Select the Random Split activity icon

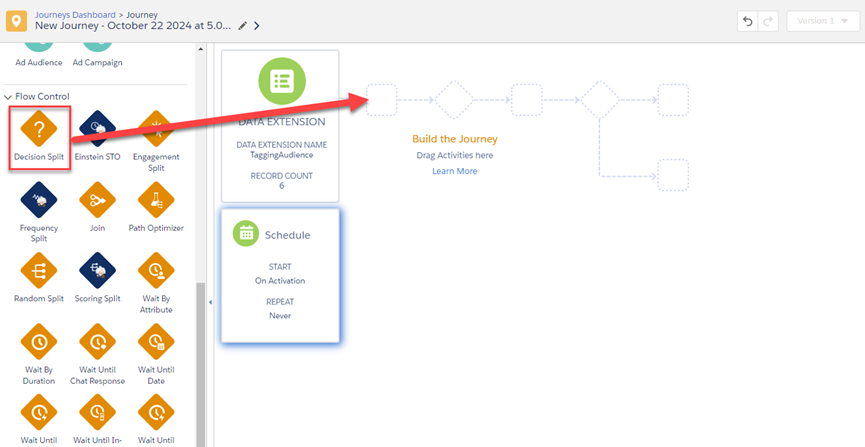(x=39, y=271)
